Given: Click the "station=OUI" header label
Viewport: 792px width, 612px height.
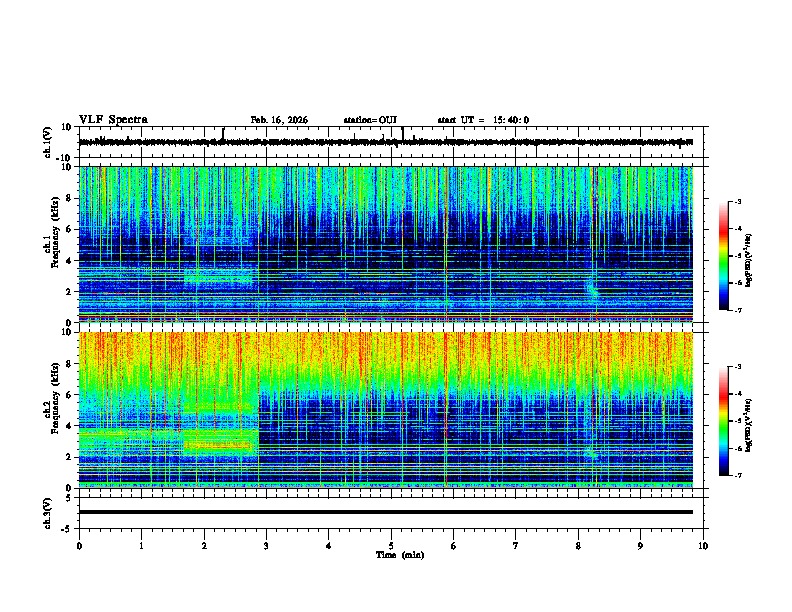Looking at the screenshot, I should coord(370,120).
